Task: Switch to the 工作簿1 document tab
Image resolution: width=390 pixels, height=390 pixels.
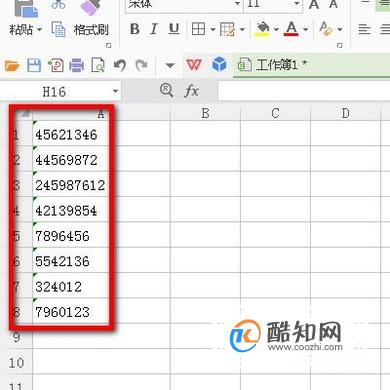Action: (x=272, y=65)
